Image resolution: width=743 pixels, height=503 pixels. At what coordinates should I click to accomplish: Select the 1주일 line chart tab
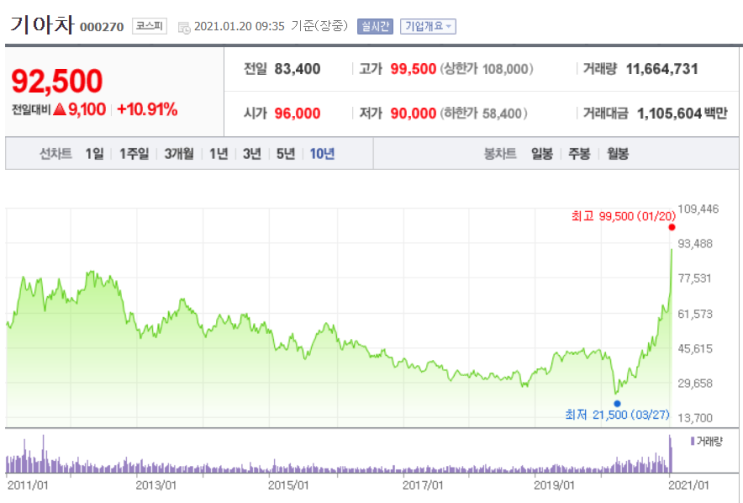pyautogui.click(x=134, y=153)
